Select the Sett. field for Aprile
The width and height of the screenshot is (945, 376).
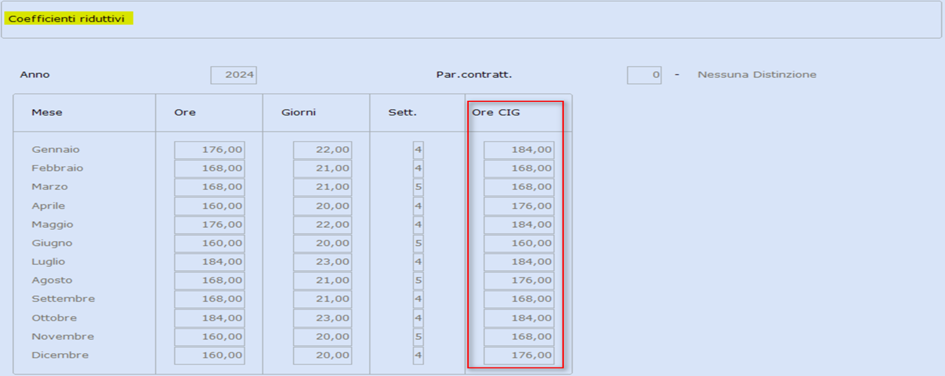coord(418,206)
